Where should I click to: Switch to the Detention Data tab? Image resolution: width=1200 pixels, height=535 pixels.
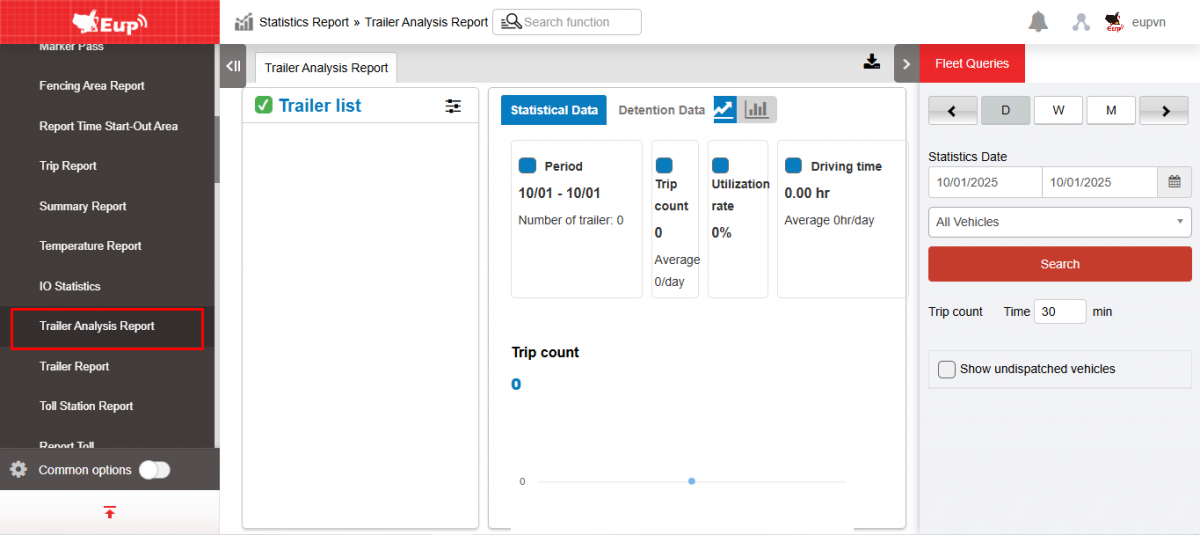tap(661, 110)
